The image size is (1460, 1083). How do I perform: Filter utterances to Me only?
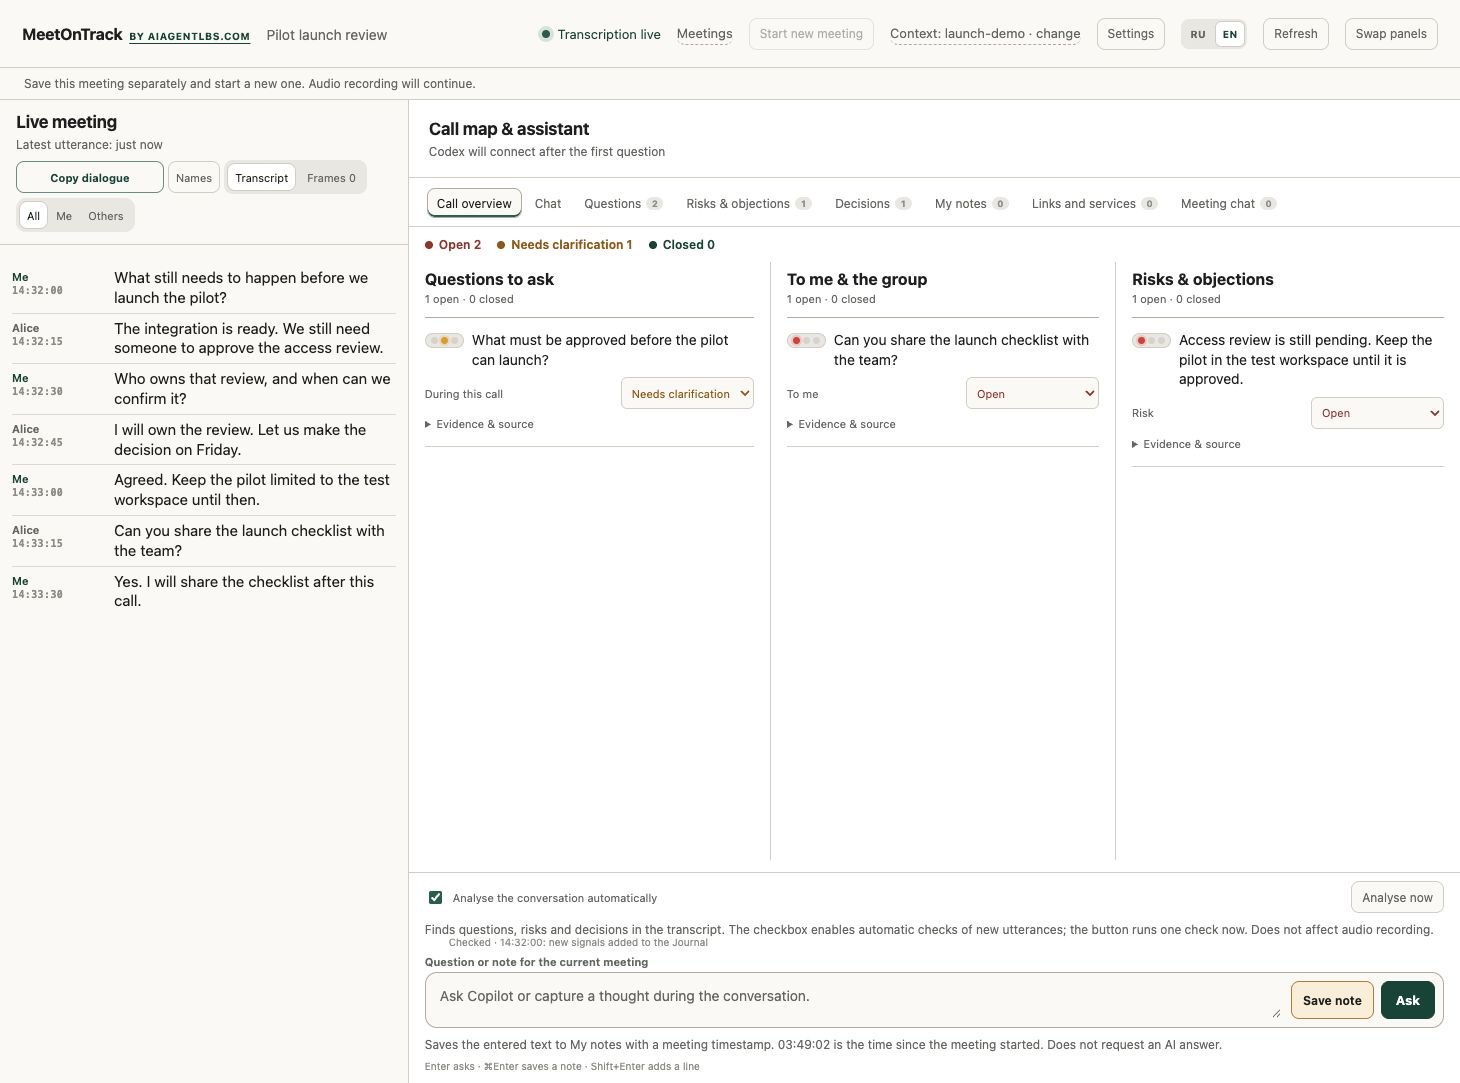pyautogui.click(x=64, y=216)
